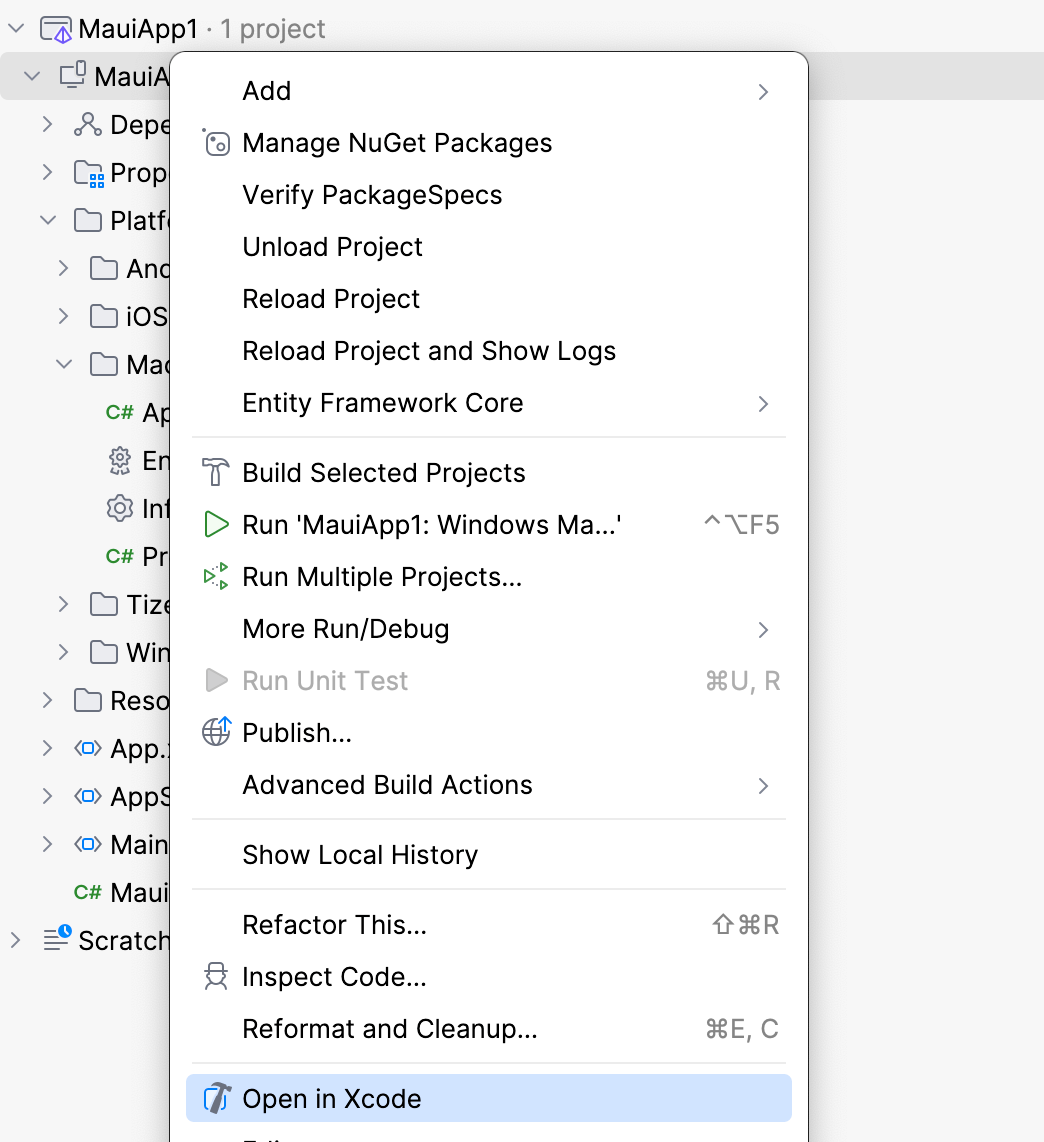Click Reformat and Cleanup
Viewport: 1044px width, 1142px height.
pos(390,1028)
